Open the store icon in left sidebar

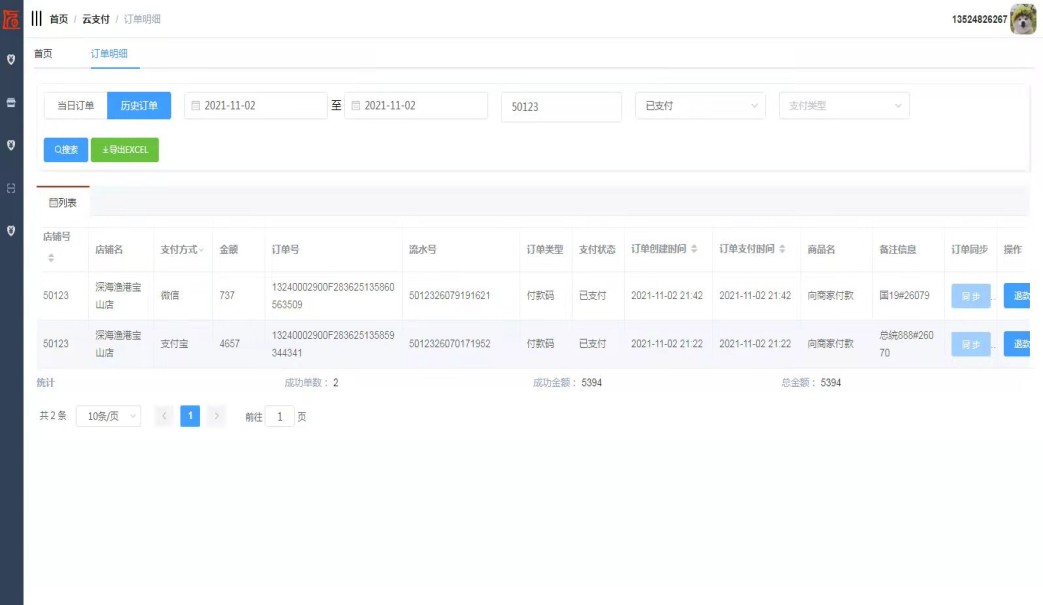[11, 102]
